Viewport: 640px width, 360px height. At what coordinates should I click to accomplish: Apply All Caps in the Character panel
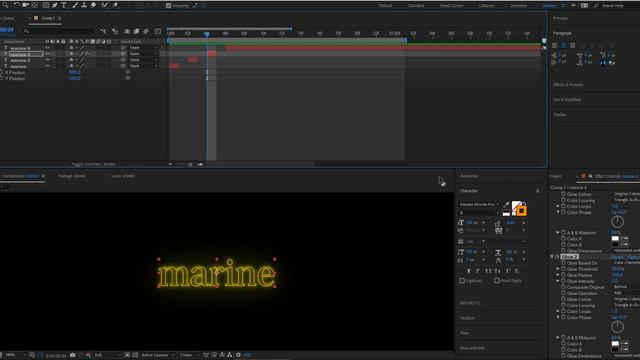pyautogui.click(x=488, y=271)
